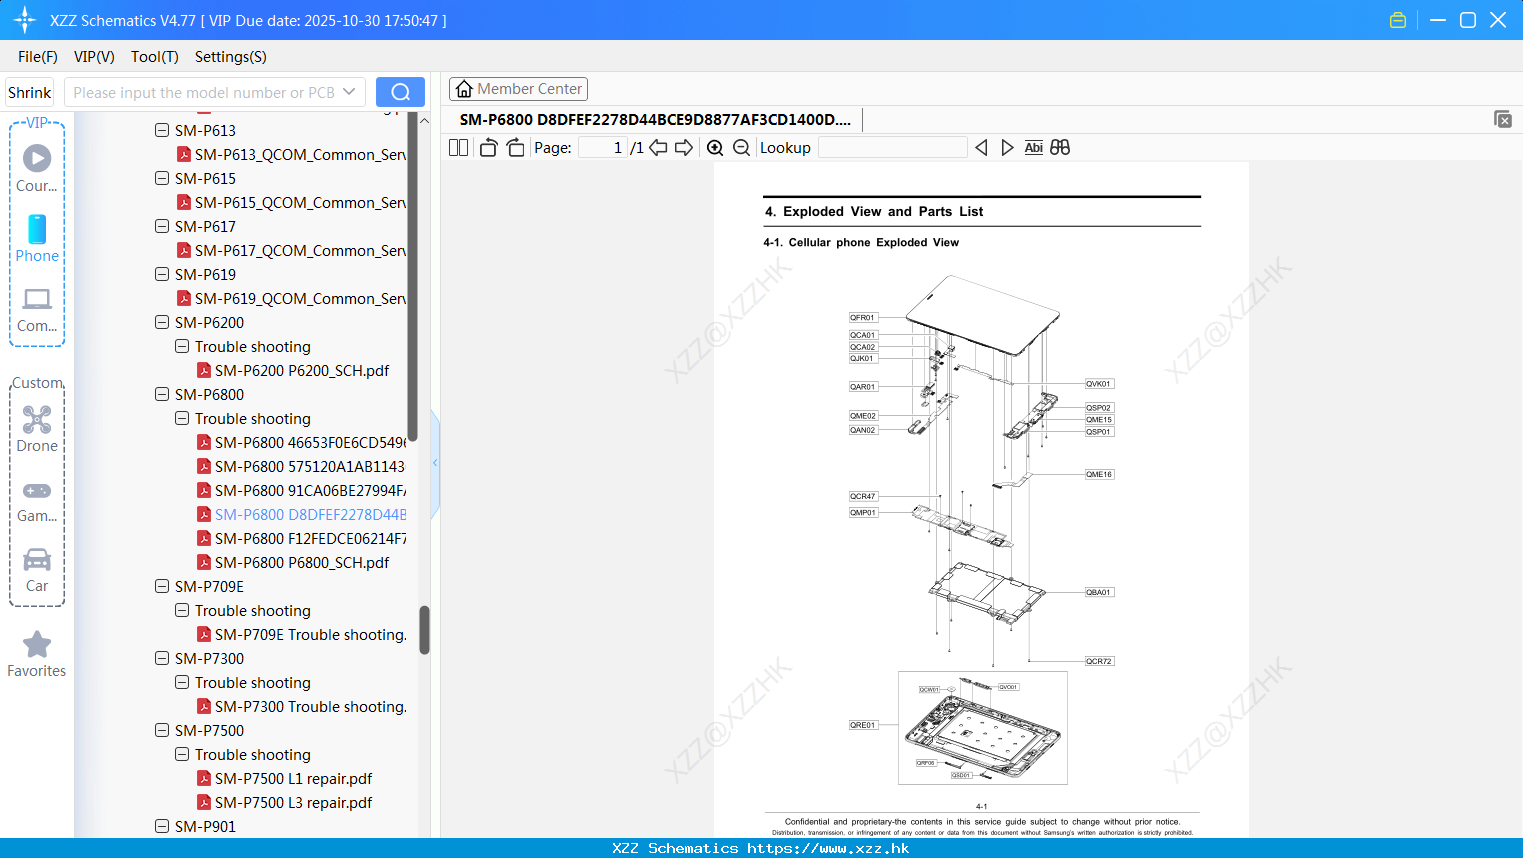The width and height of the screenshot is (1523, 858).
Task: Collapse the SM-P617 tree node
Action: [x=162, y=226]
